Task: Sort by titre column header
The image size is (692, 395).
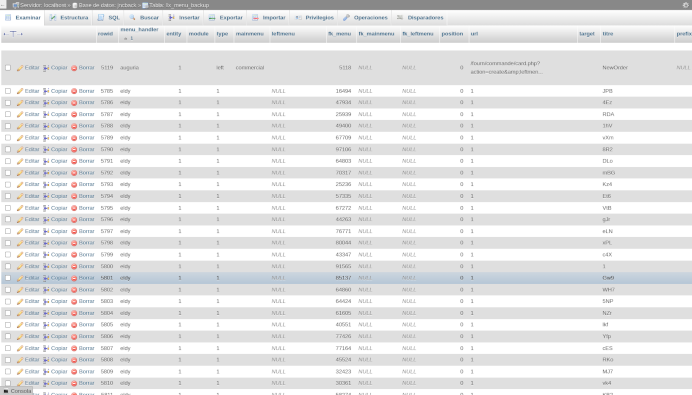Action: coord(608,34)
